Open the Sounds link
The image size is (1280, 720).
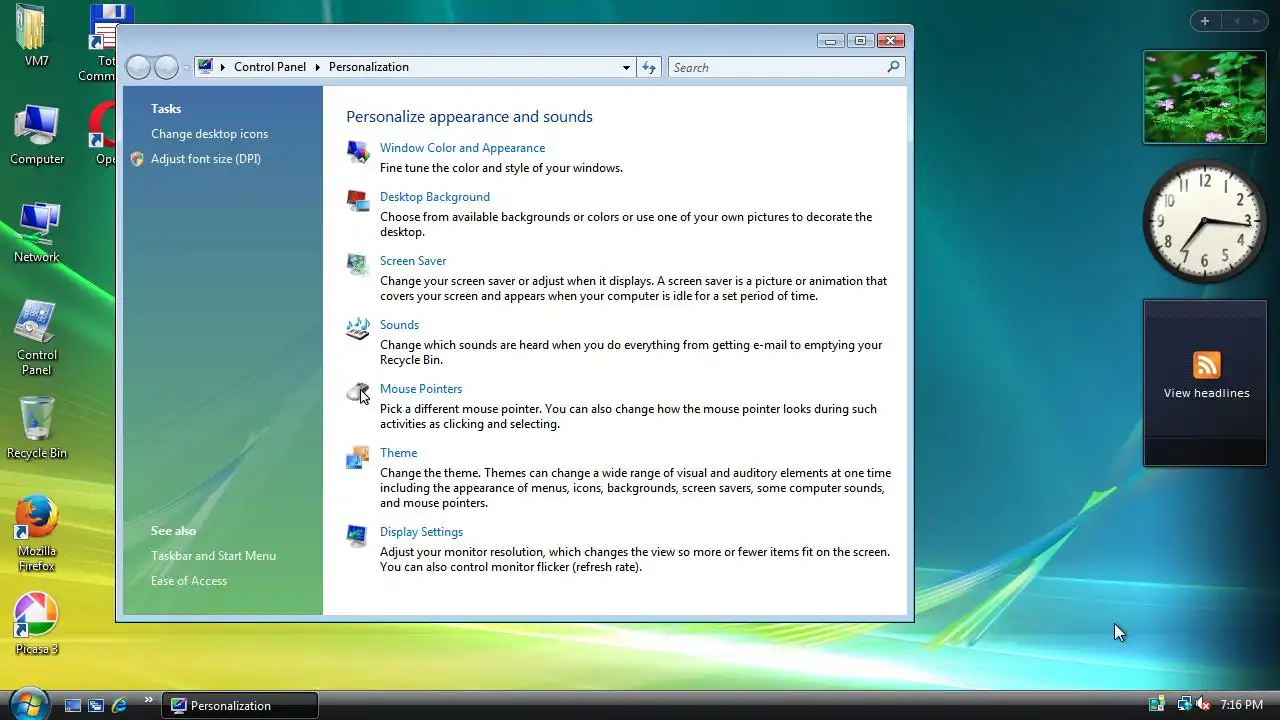[399, 325]
